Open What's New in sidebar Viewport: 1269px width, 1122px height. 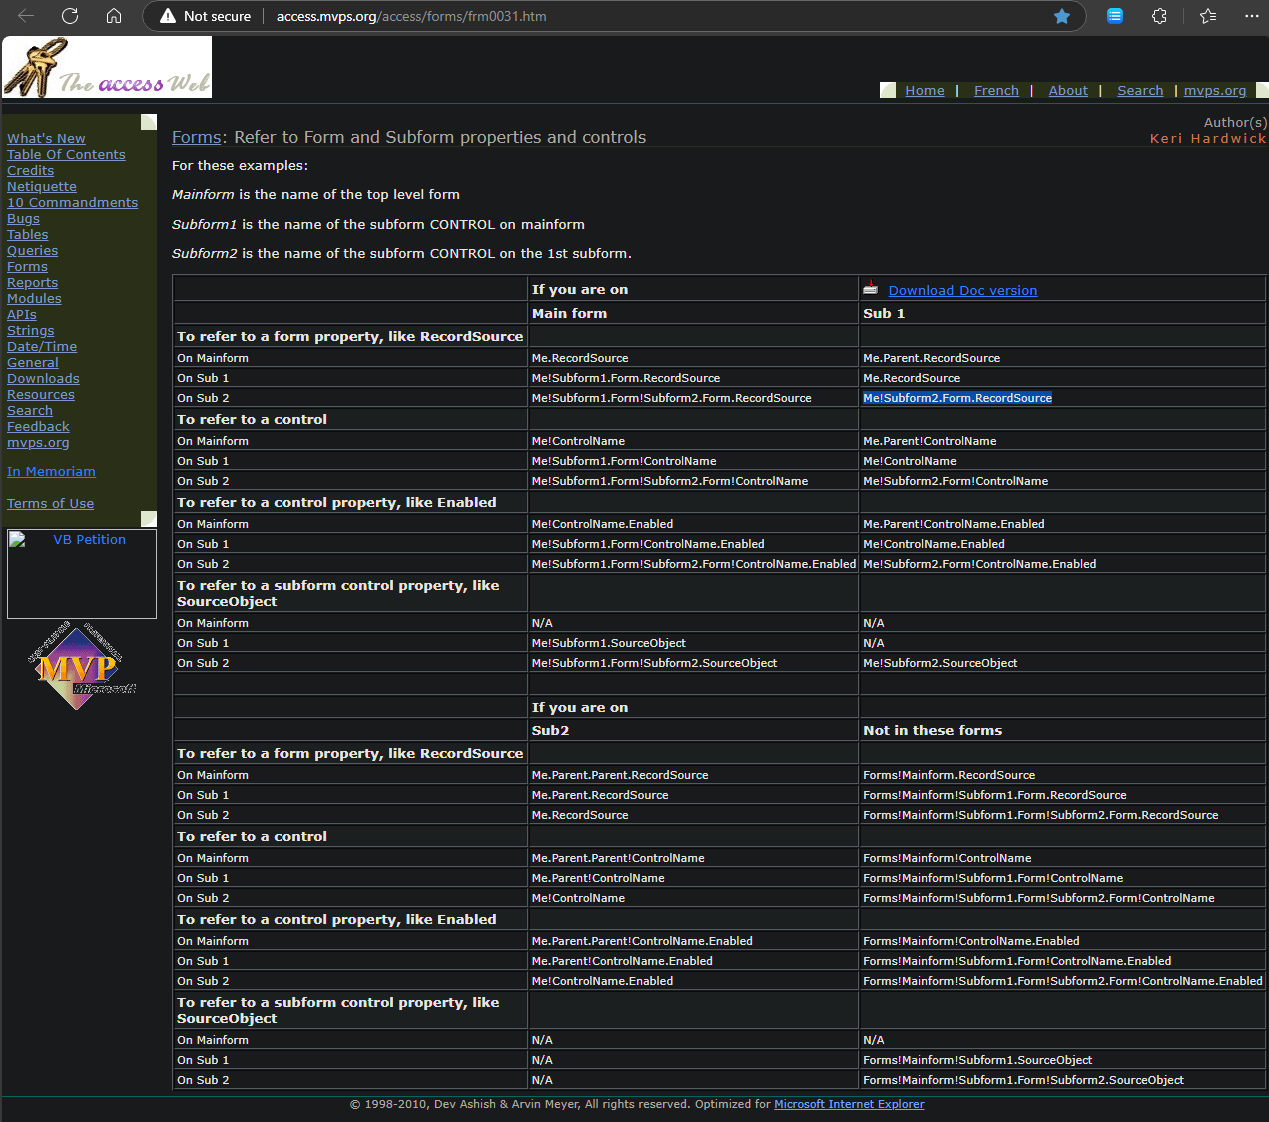[x=46, y=138]
